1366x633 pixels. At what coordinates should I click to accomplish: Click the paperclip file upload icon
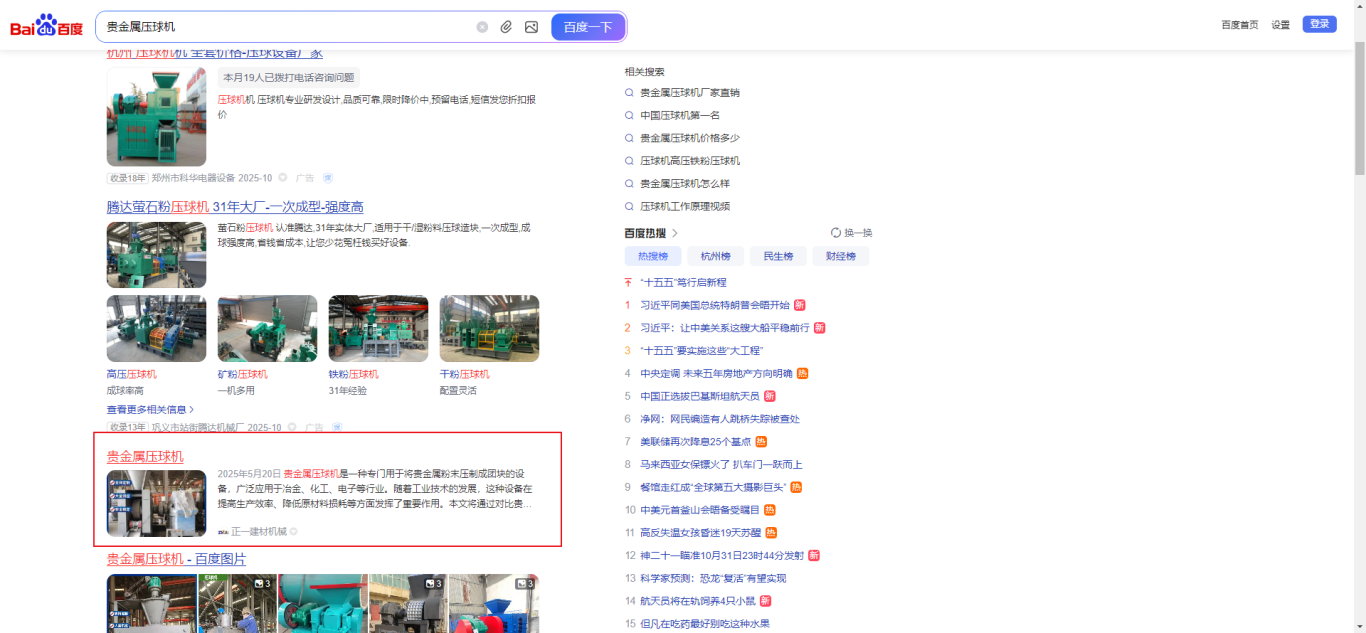(x=506, y=27)
